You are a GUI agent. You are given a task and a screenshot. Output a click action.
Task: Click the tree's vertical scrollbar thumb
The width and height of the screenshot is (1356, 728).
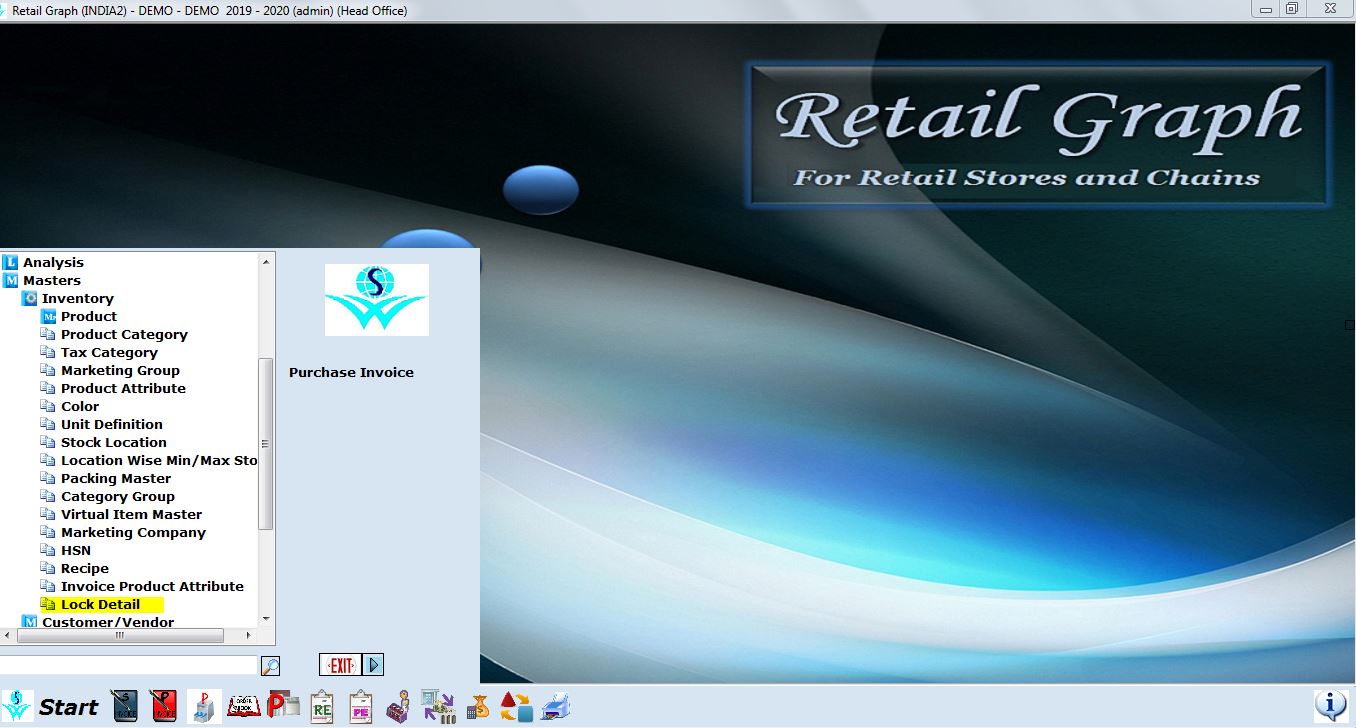tap(266, 443)
